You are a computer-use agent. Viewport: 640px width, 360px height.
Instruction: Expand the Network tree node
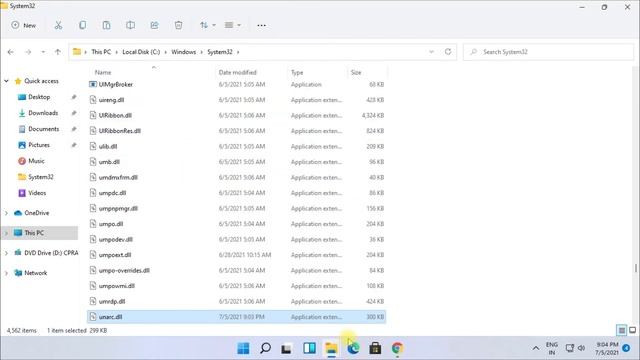pyautogui.click(x=7, y=273)
